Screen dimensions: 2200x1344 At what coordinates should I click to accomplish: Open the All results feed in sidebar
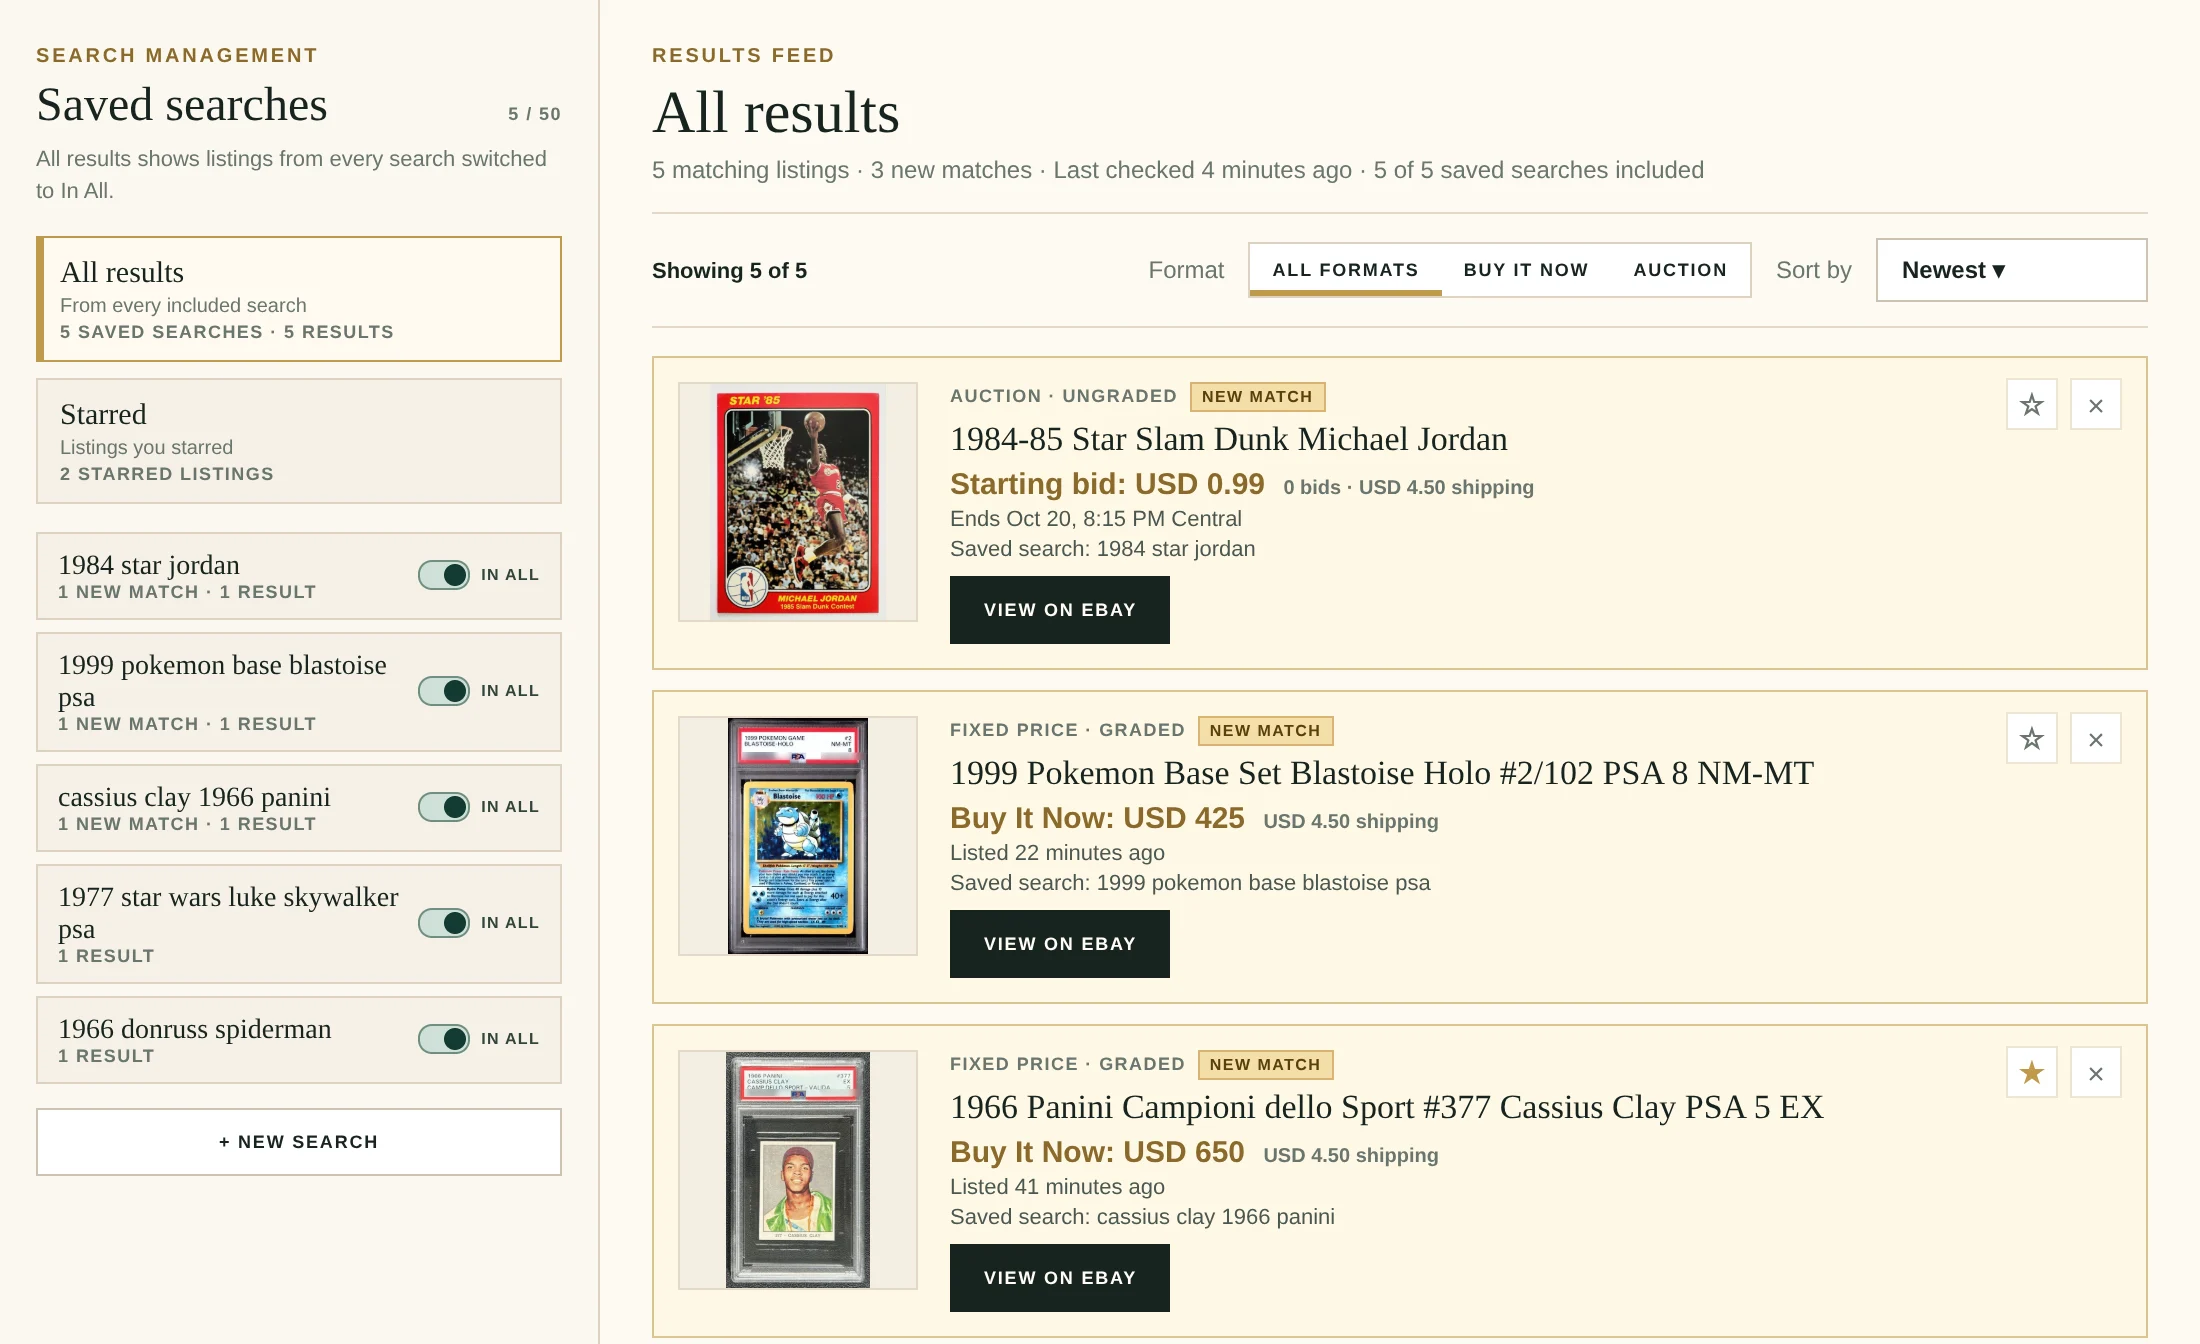[x=299, y=299]
